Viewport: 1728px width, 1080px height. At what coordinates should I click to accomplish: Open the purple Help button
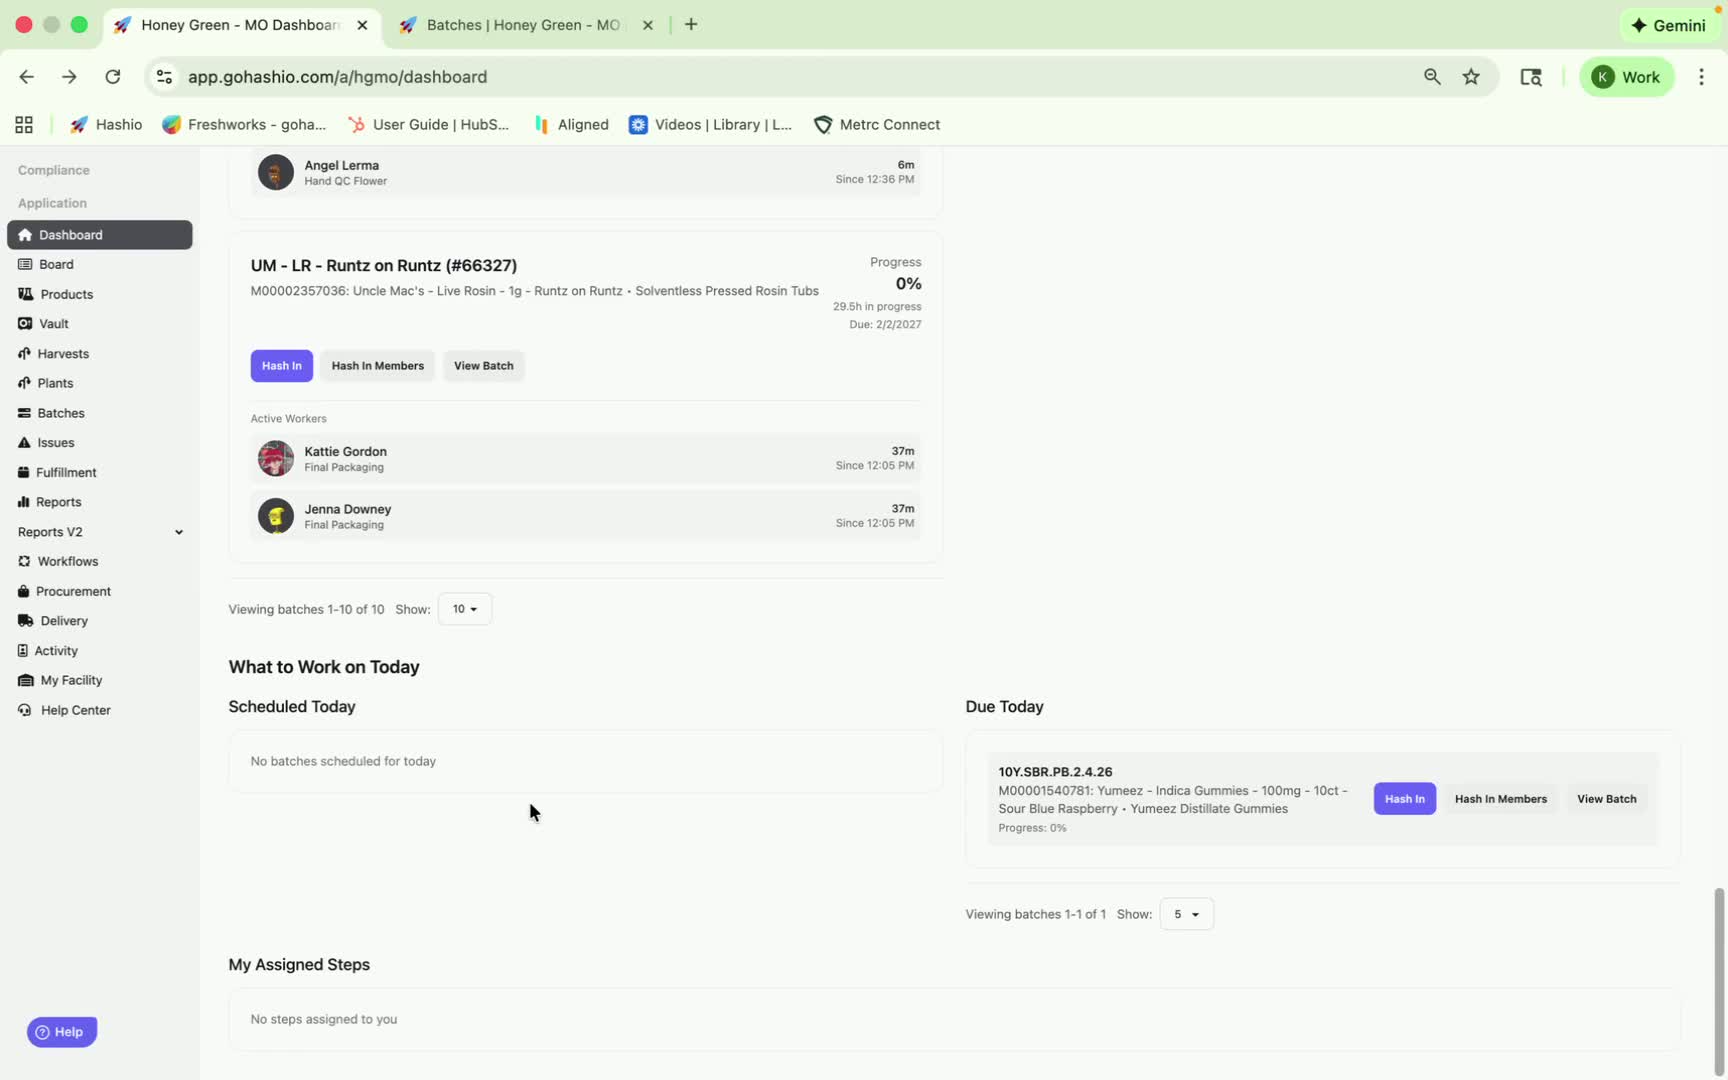click(62, 1032)
